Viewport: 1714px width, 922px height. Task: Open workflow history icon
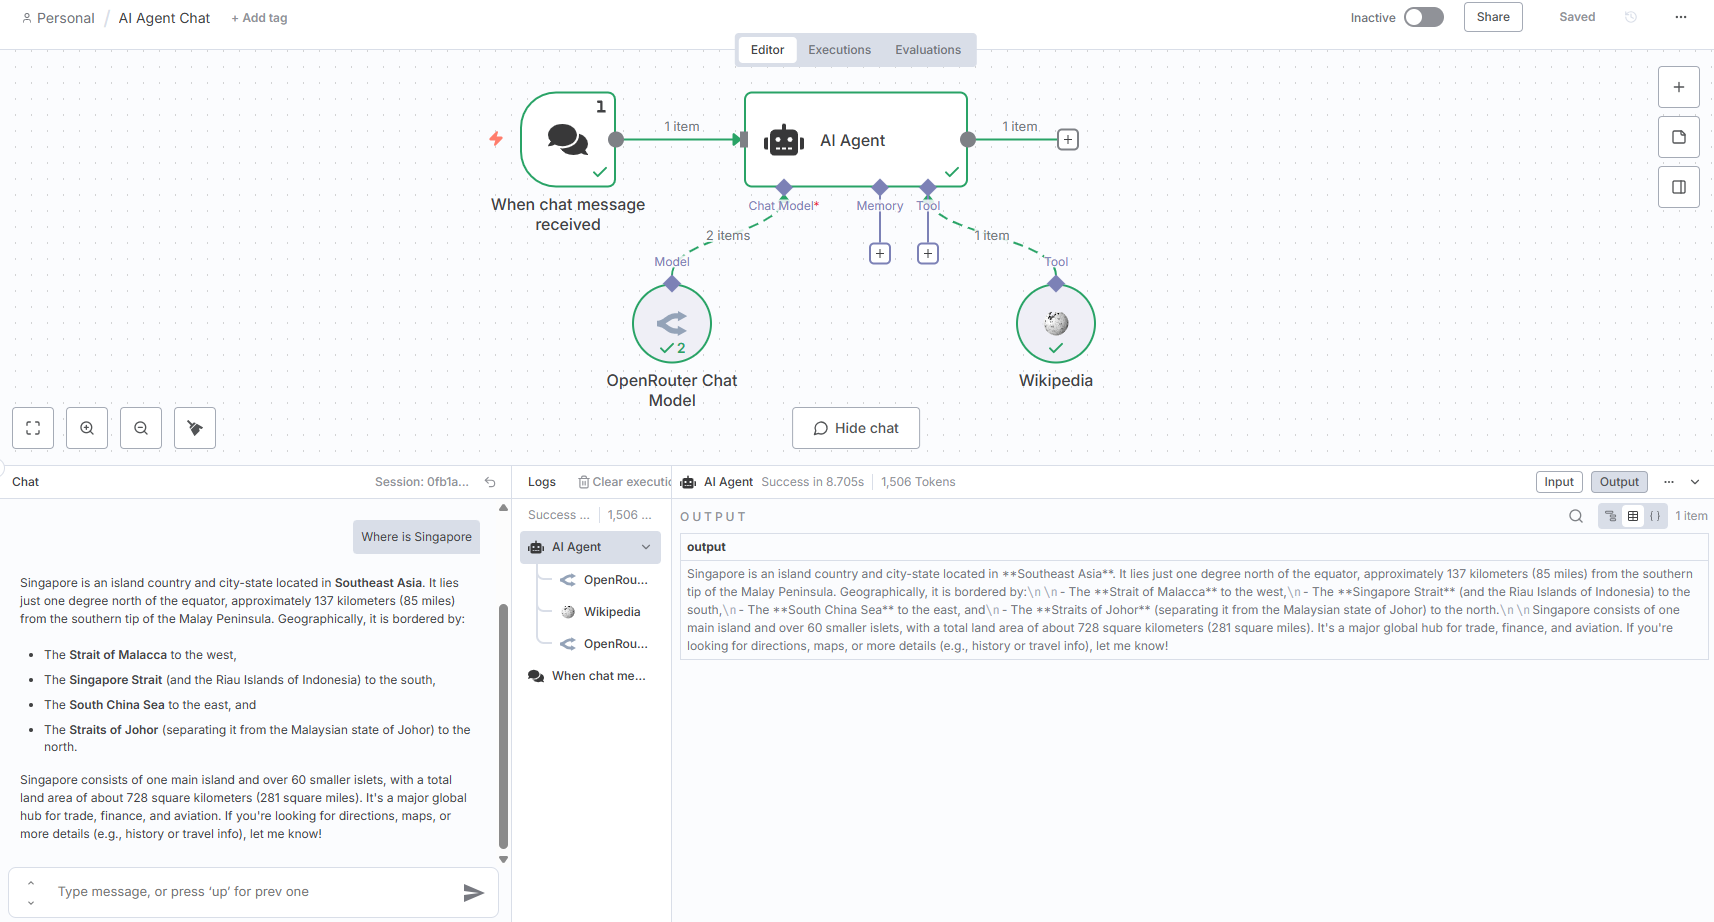point(1631,17)
